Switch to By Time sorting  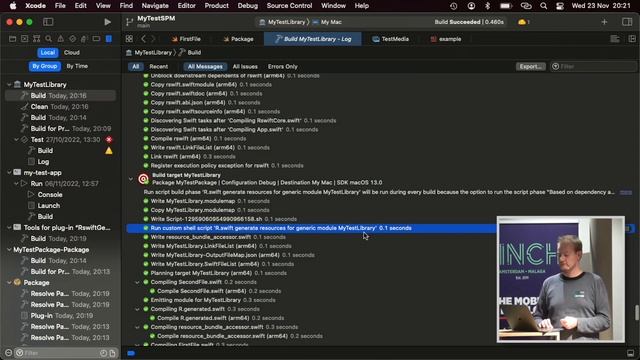(x=77, y=66)
